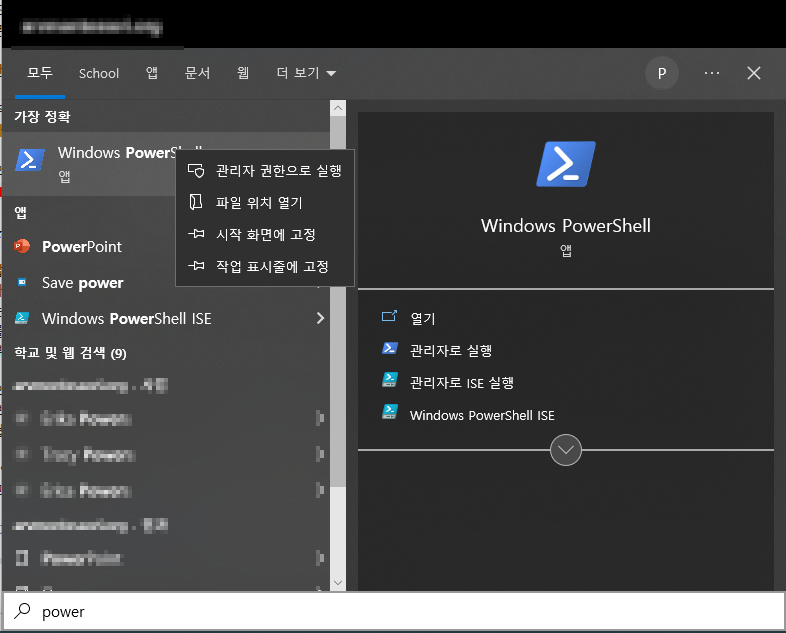Switch to the School tab
Viewport: 786px width, 633px height.
point(99,74)
